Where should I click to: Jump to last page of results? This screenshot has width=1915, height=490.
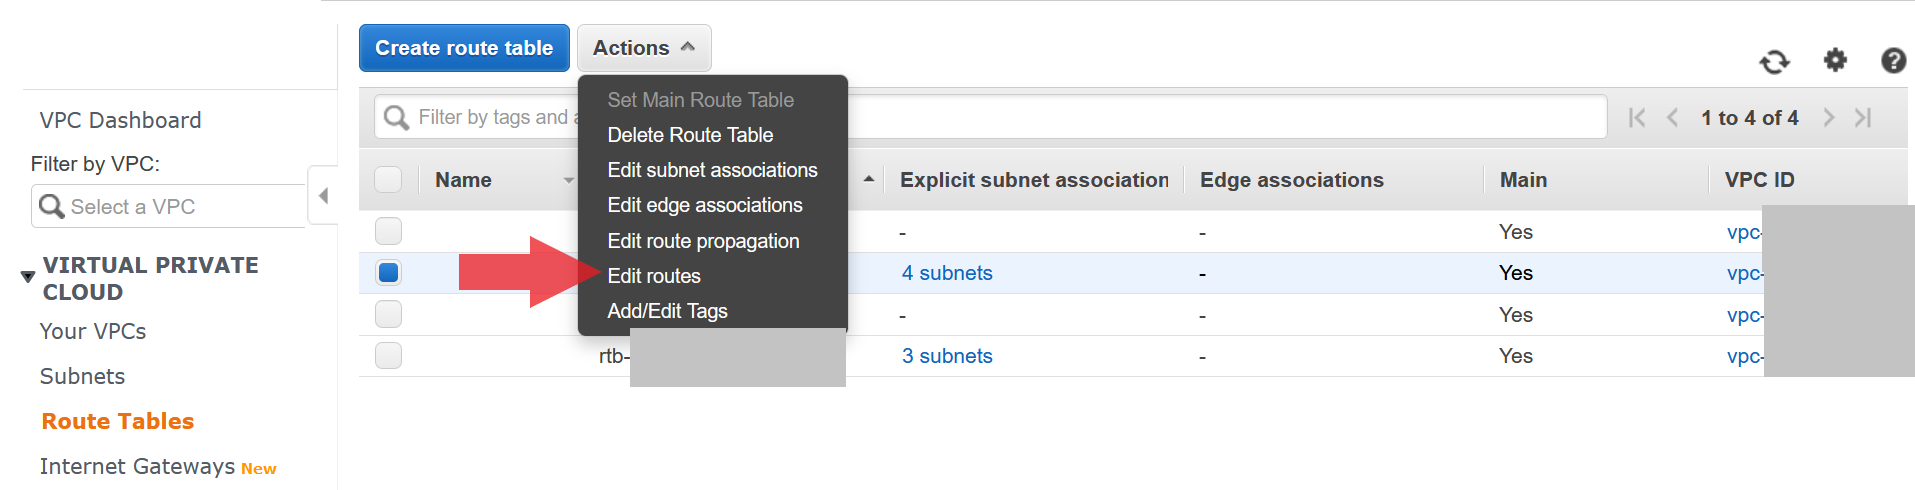[1863, 118]
